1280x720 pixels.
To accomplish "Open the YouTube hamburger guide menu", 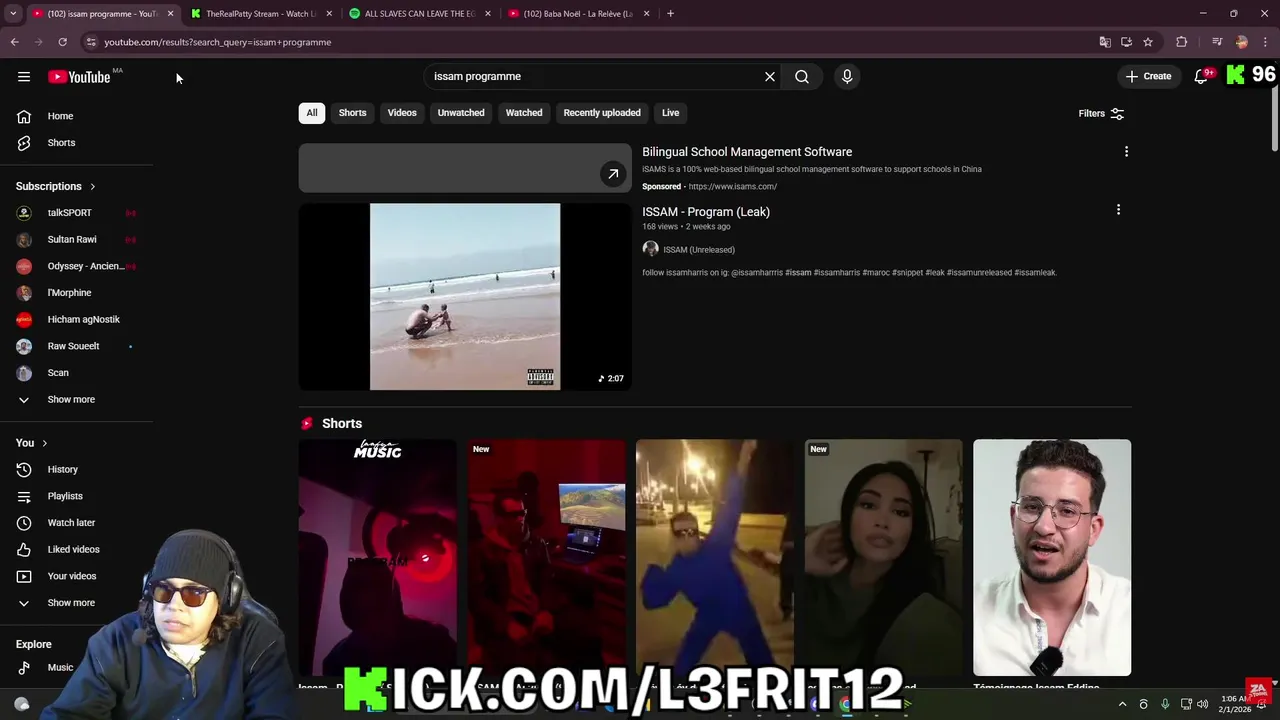I will [24, 77].
